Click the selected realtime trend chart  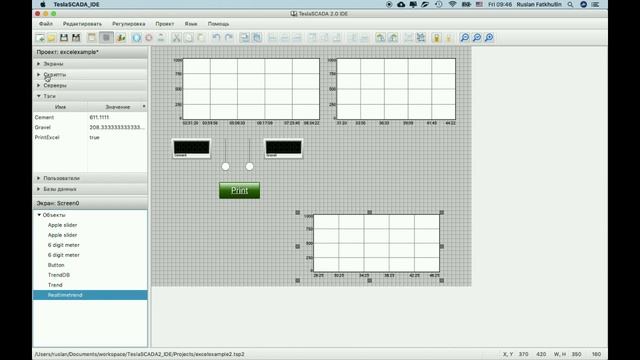[370, 246]
